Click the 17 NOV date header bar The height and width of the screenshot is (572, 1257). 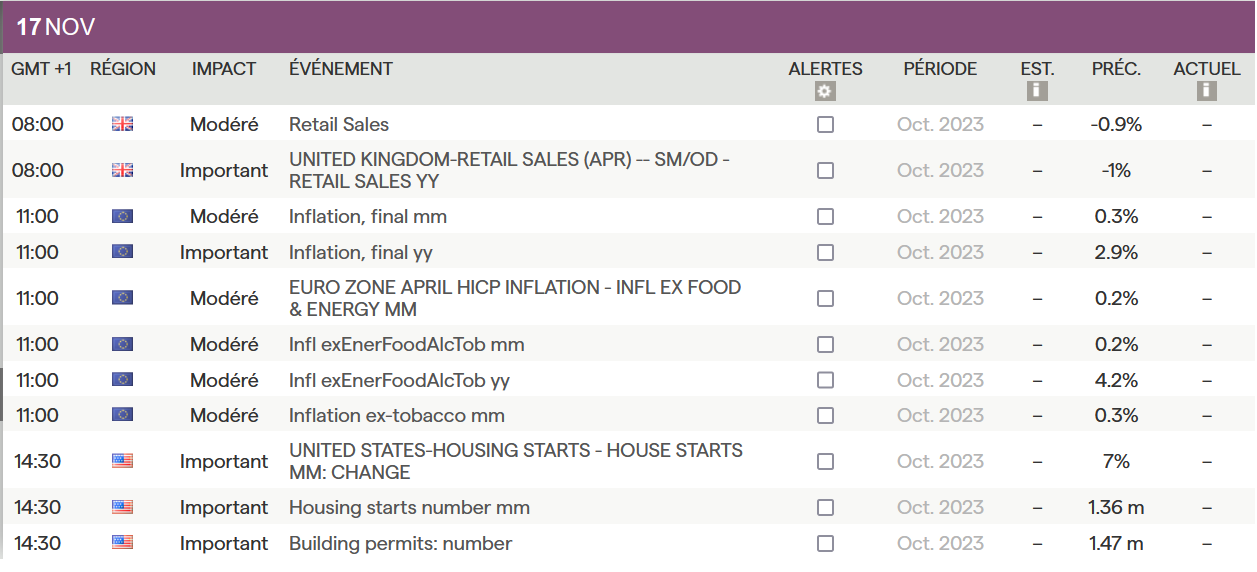[x=628, y=27]
